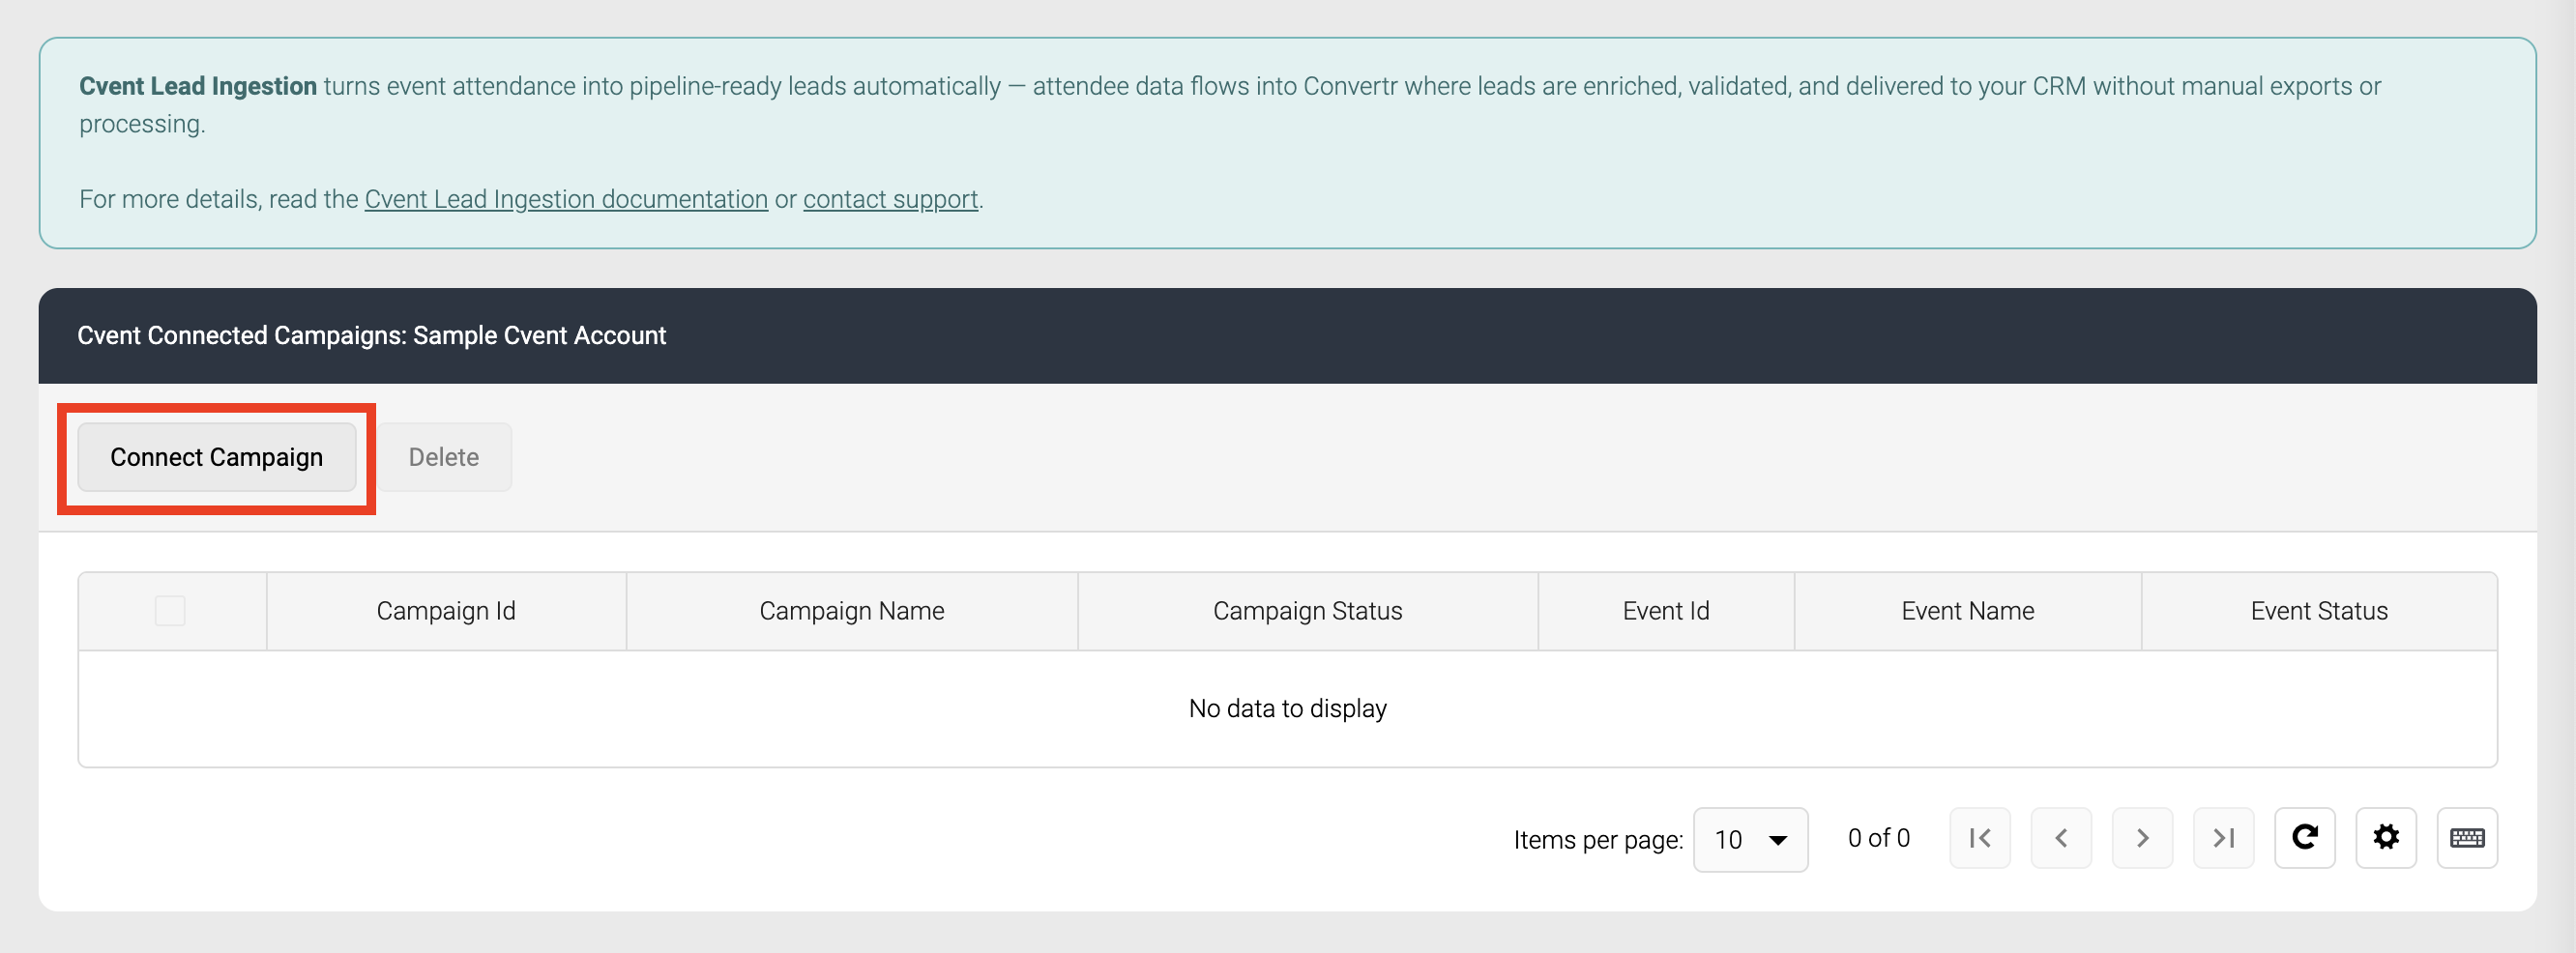Sort by Event Name column header
The height and width of the screenshot is (953, 2576).
coord(1967,611)
